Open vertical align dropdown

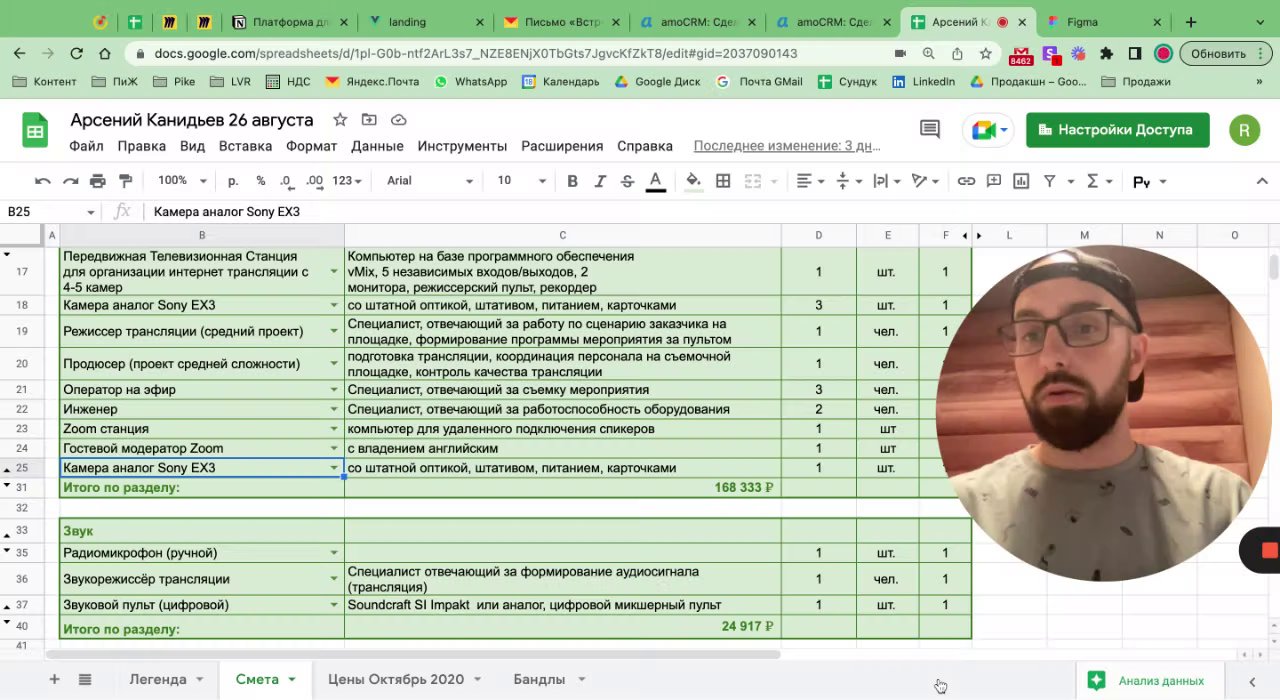(848, 181)
